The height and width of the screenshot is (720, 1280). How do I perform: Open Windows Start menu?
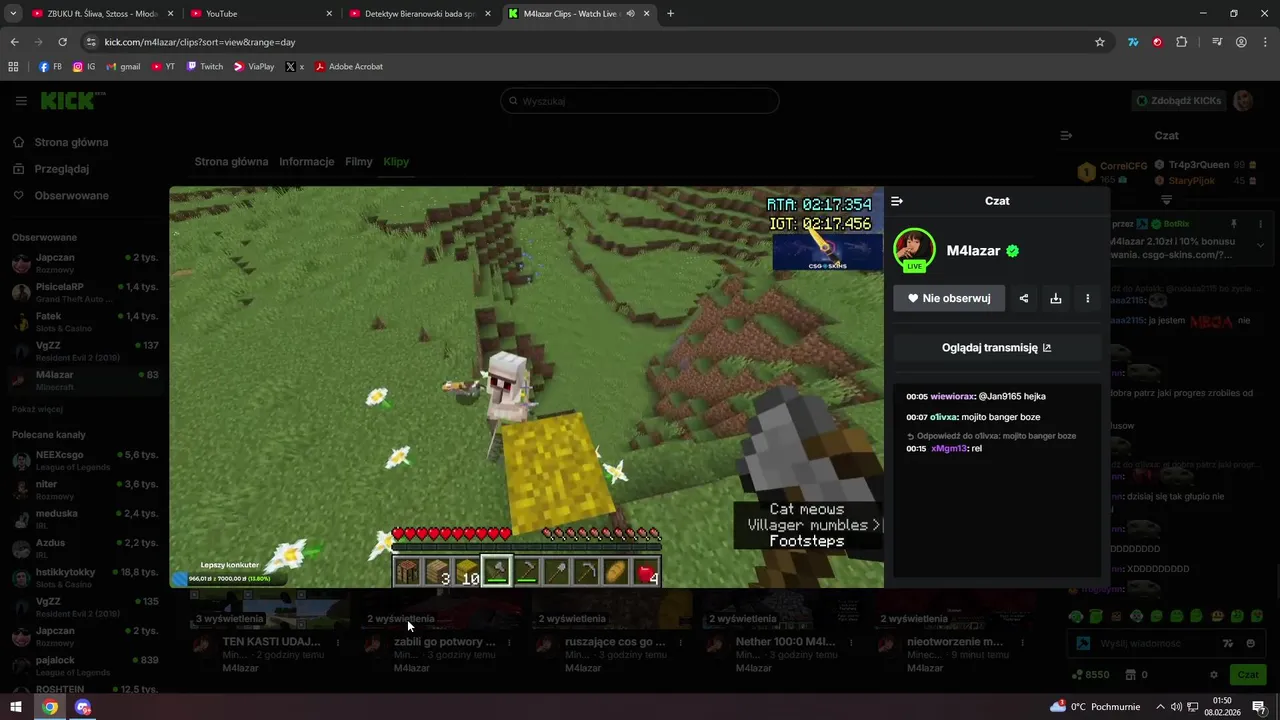tap(16, 707)
